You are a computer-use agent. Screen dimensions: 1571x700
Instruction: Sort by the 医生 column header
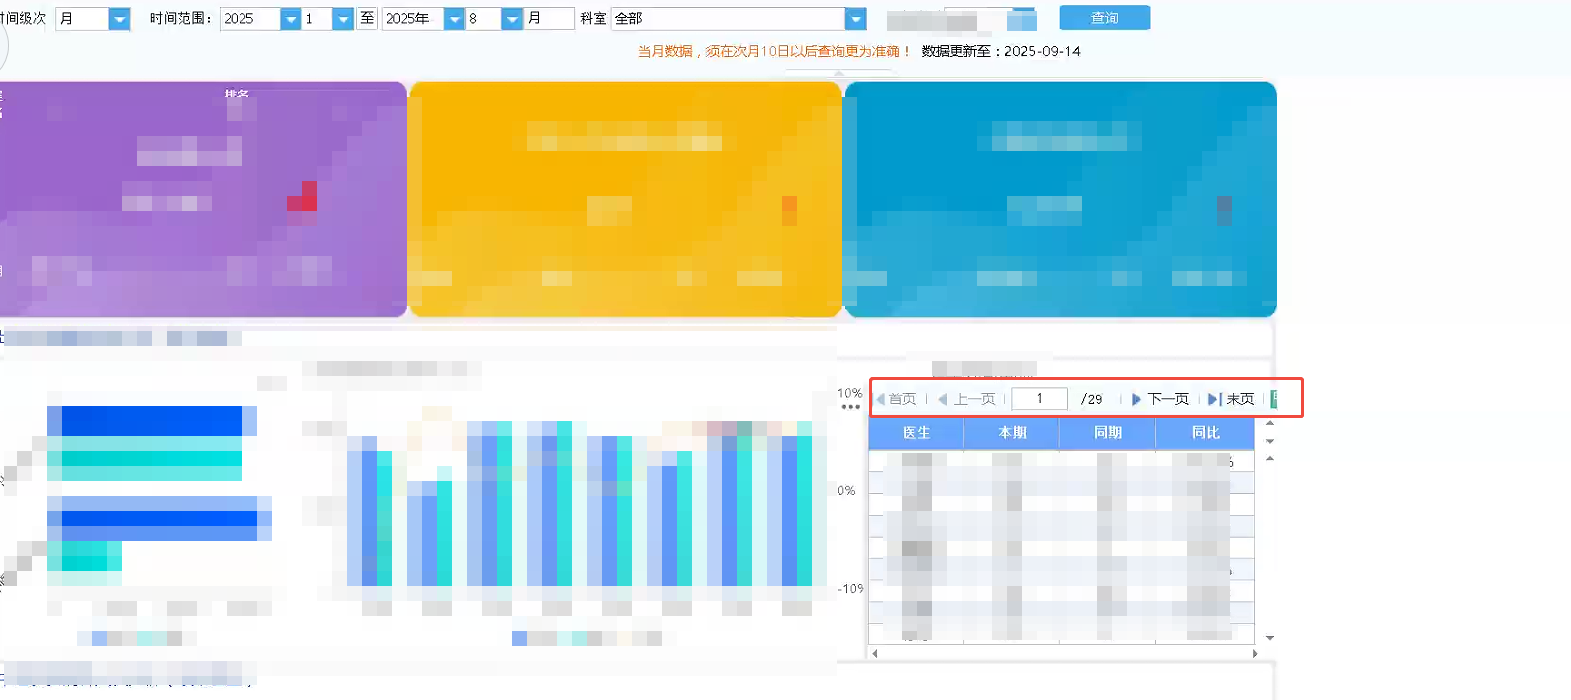[916, 433]
